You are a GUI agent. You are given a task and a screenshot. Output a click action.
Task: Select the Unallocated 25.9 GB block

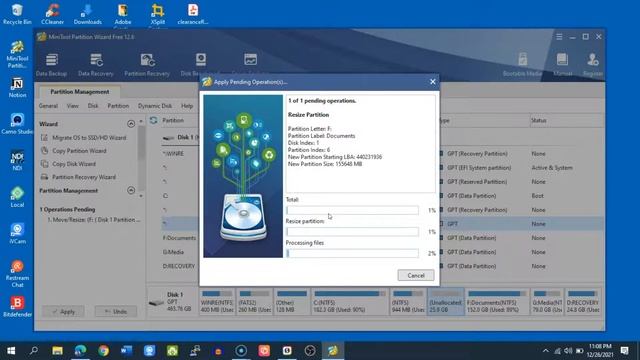[445, 301]
